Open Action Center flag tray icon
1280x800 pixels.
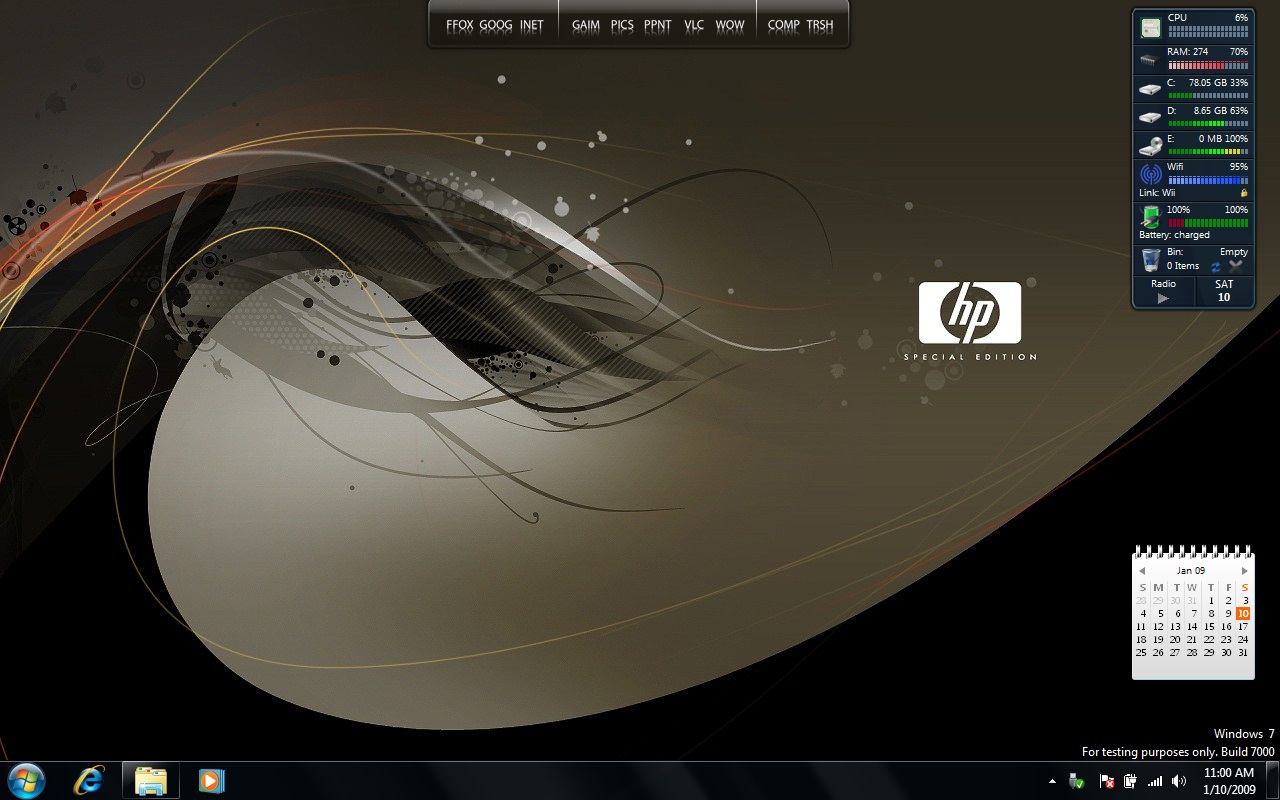tap(1107, 781)
